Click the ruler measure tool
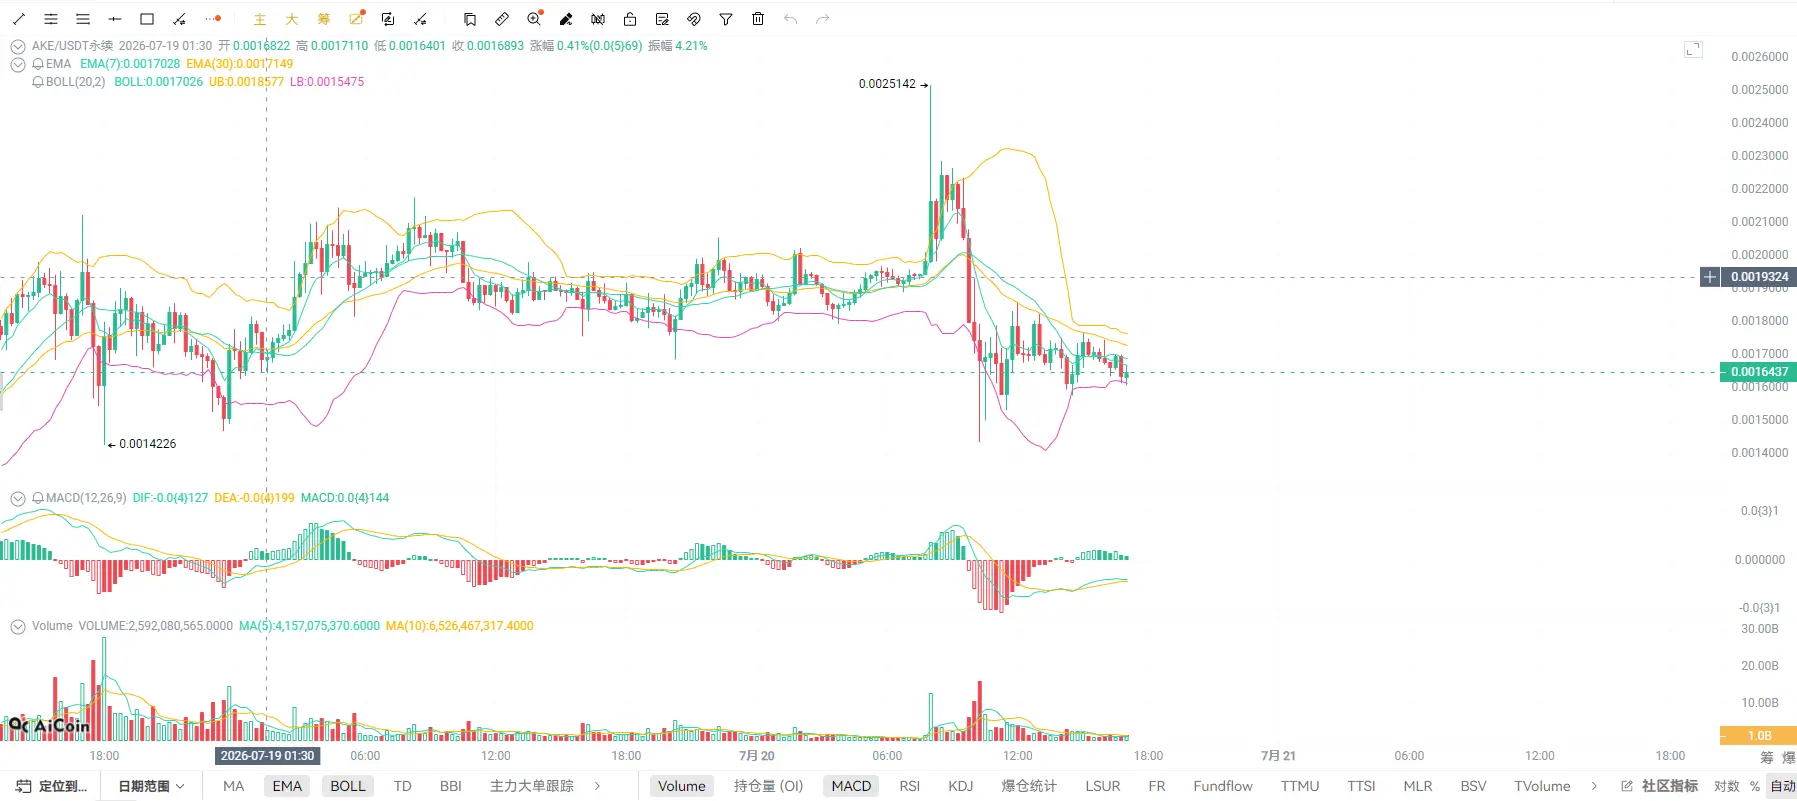Screen dimensions: 1797x801 [x=502, y=19]
